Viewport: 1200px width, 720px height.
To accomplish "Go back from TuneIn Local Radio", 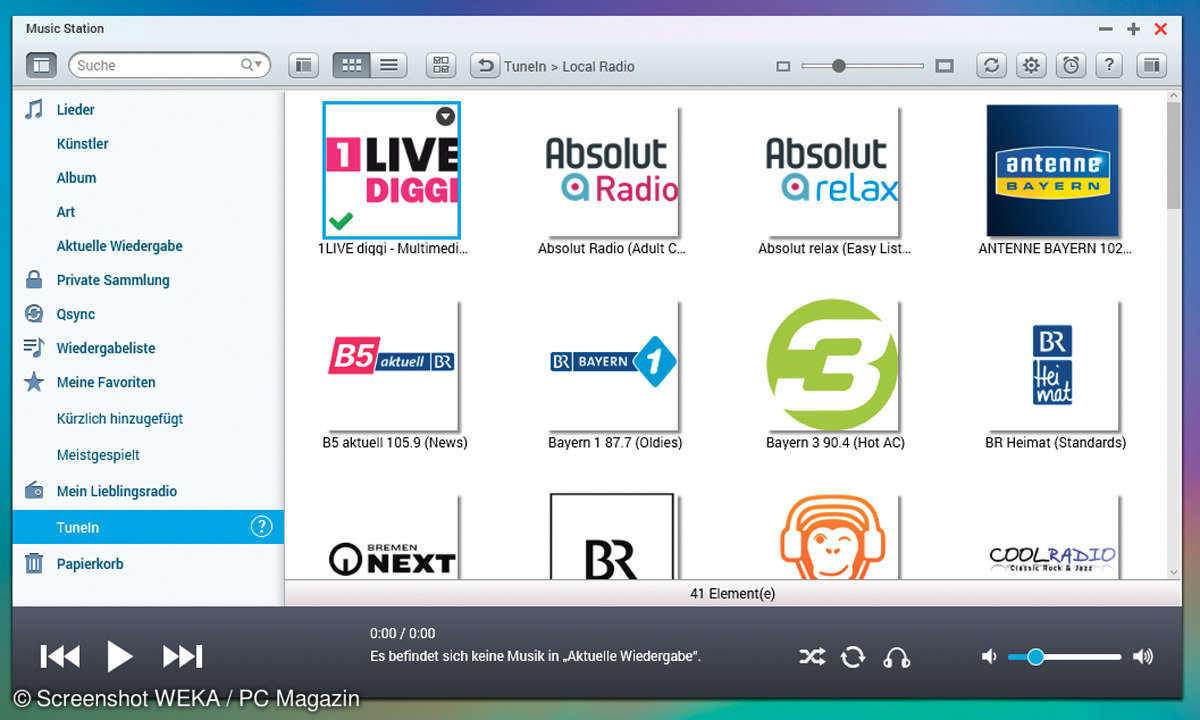I will pyautogui.click(x=485, y=65).
